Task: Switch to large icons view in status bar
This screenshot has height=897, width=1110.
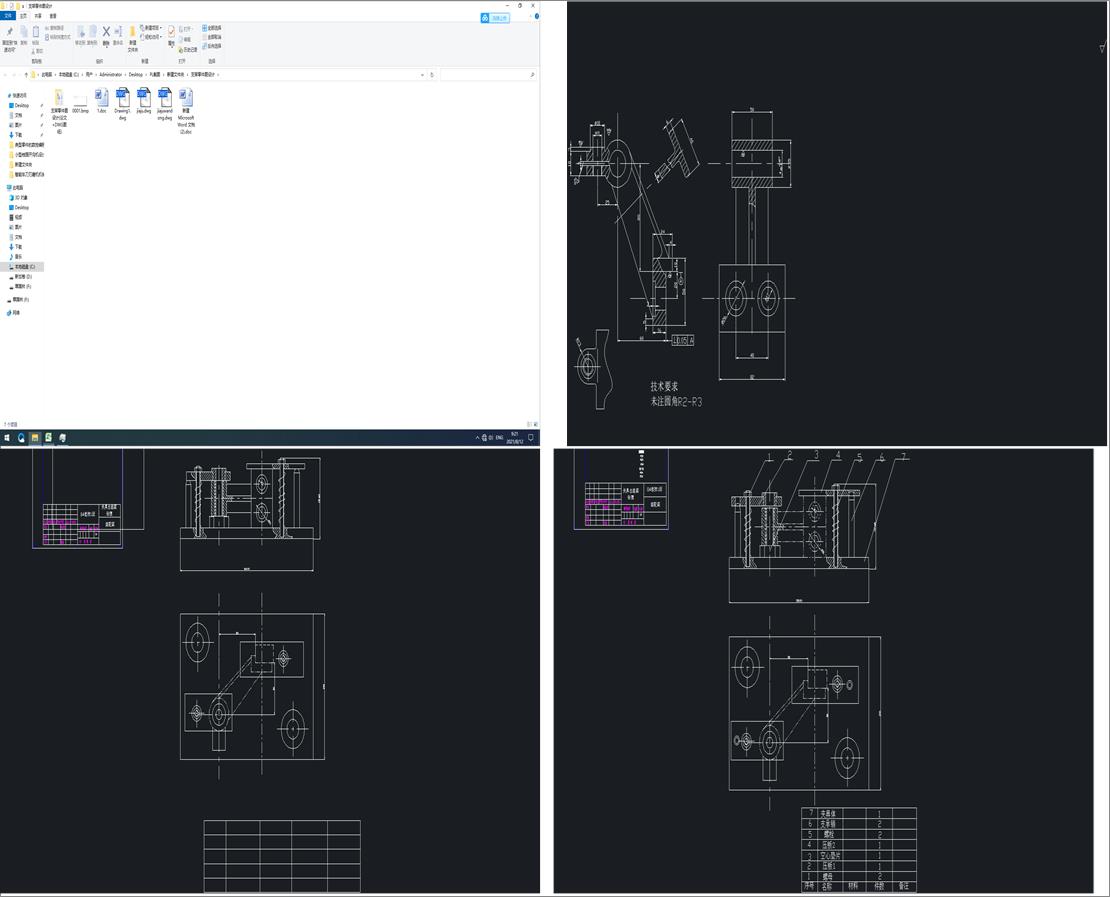Action: (535, 424)
